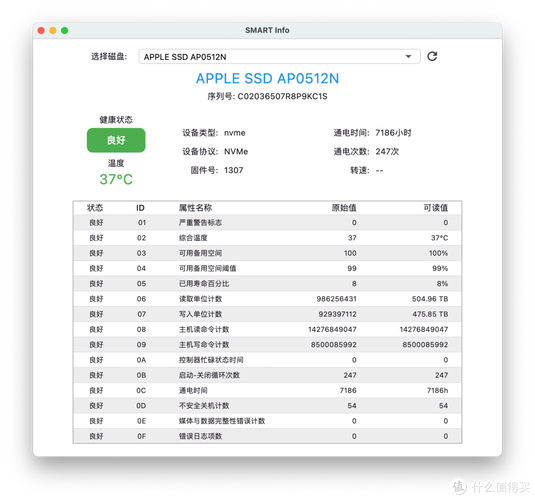
Task: Select the 主机读命令计数 attribute row
Action: click(x=268, y=329)
